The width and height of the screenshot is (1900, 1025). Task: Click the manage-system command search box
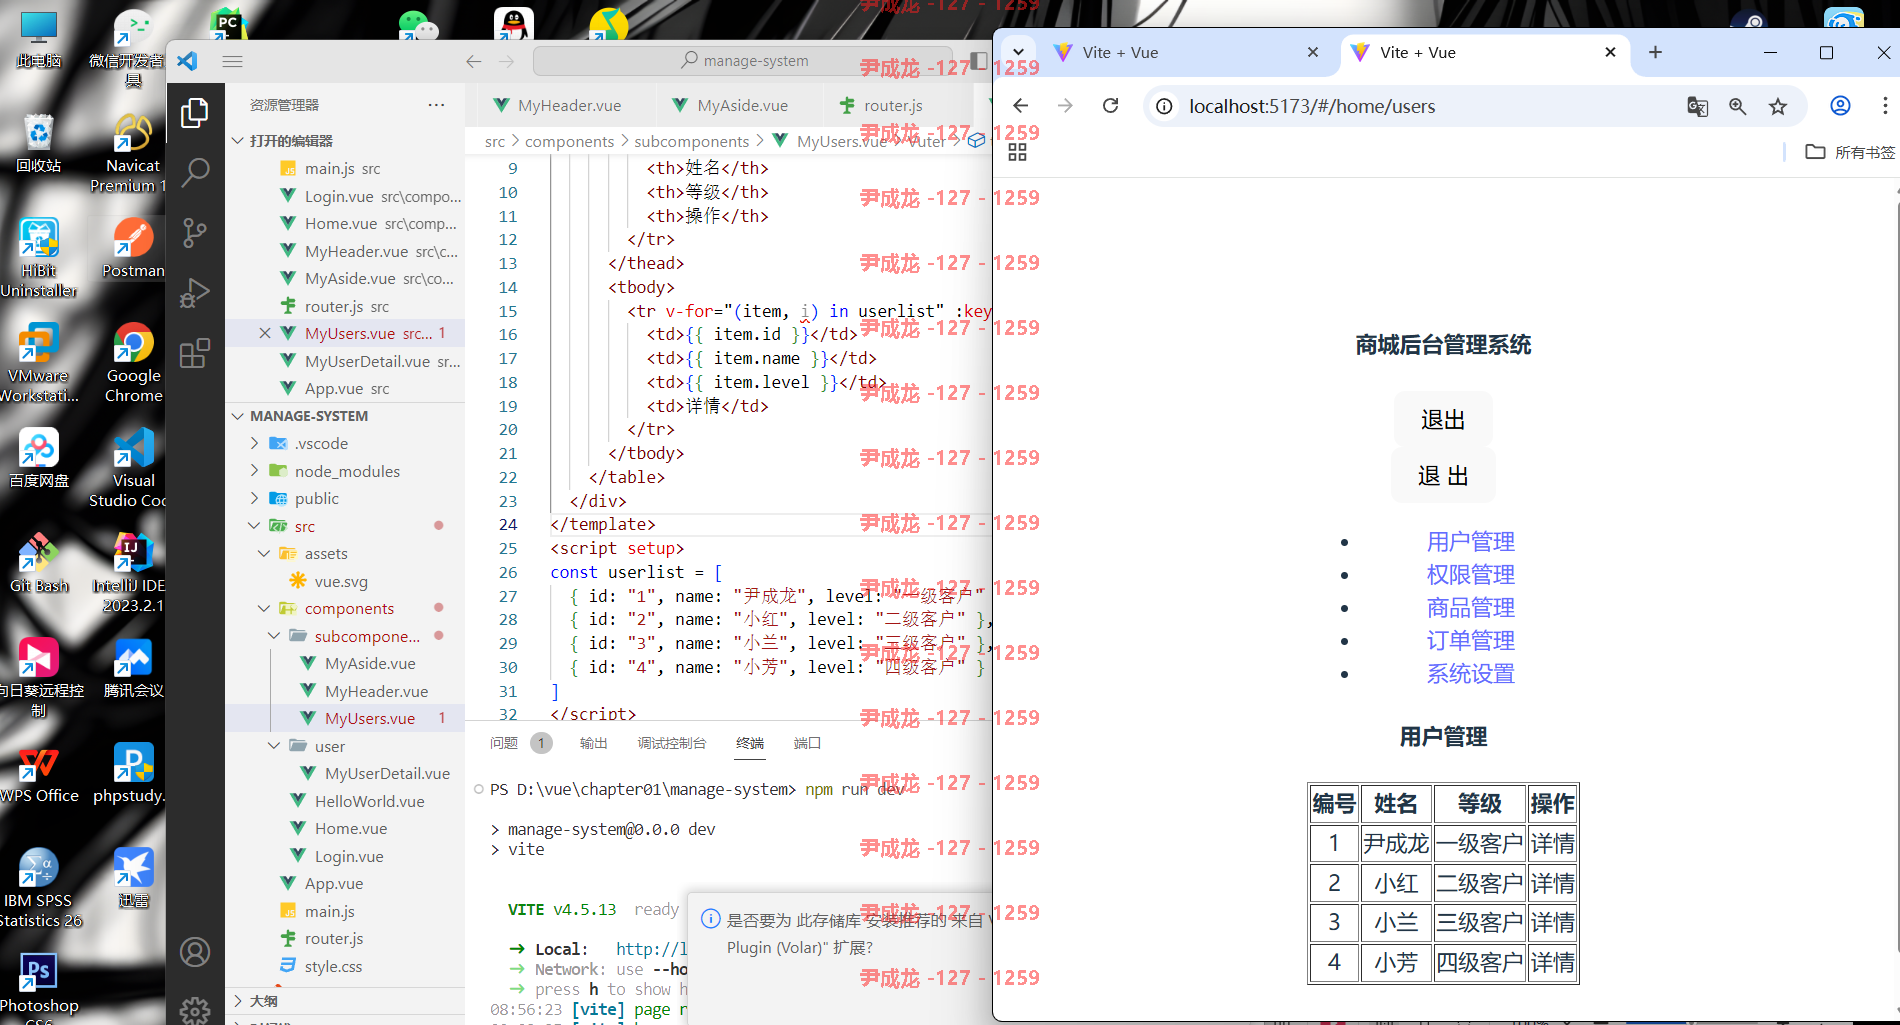click(745, 61)
